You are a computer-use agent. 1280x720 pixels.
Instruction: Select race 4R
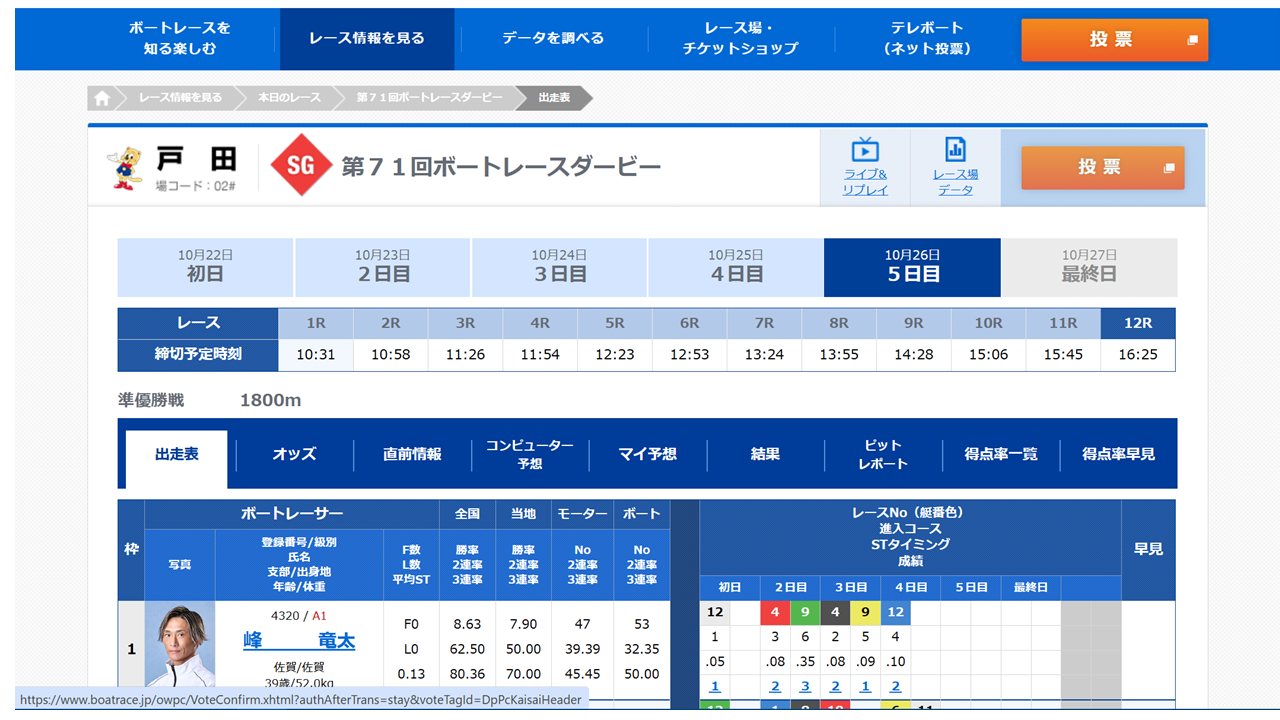pyautogui.click(x=540, y=323)
